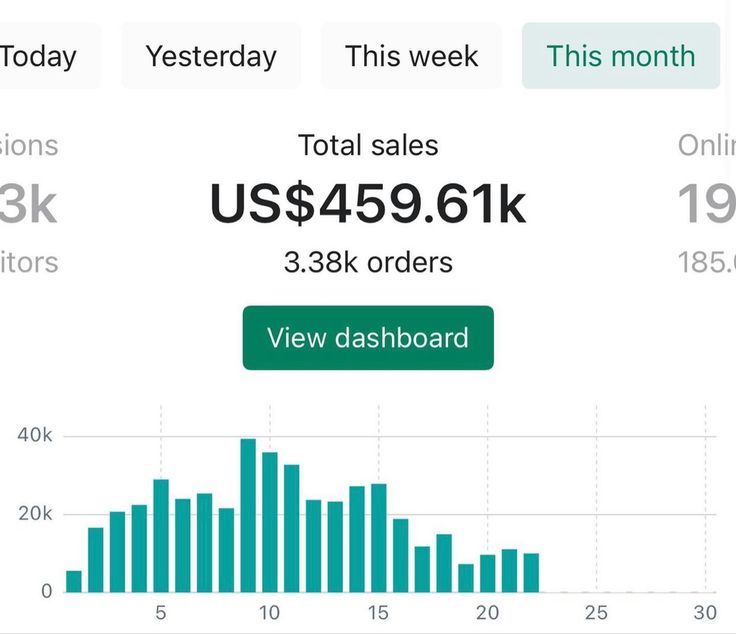Select the chart bar at day 5
Viewport: 736px width, 634px height.
(161, 535)
